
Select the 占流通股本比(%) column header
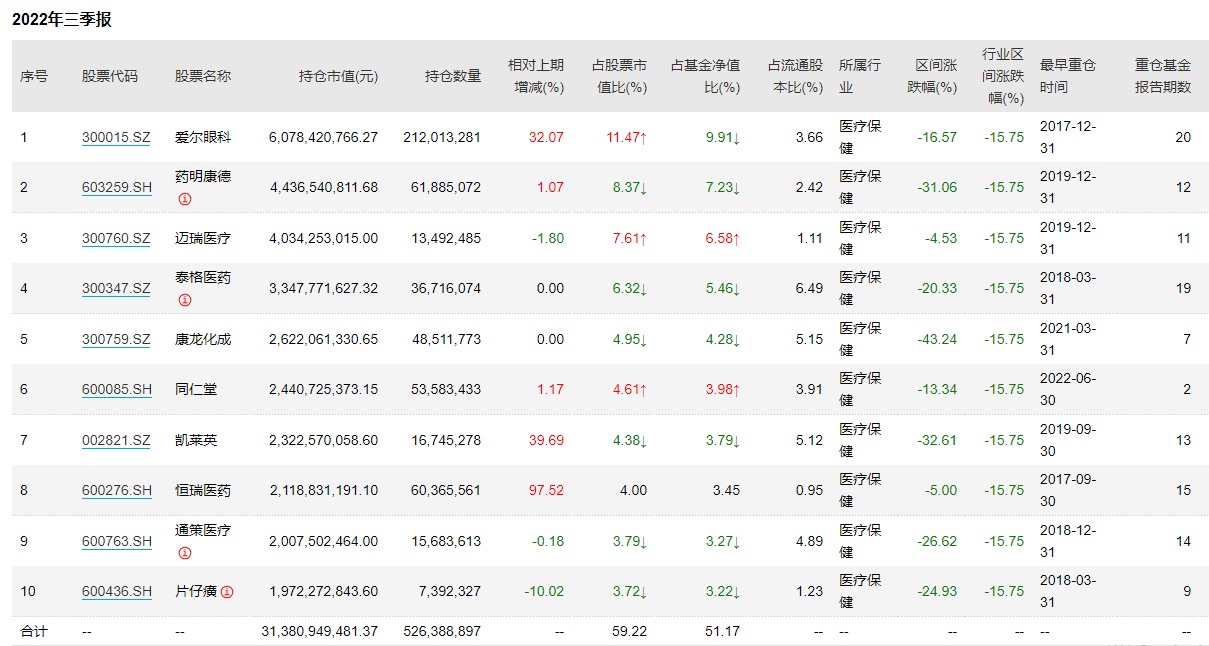coord(795,76)
